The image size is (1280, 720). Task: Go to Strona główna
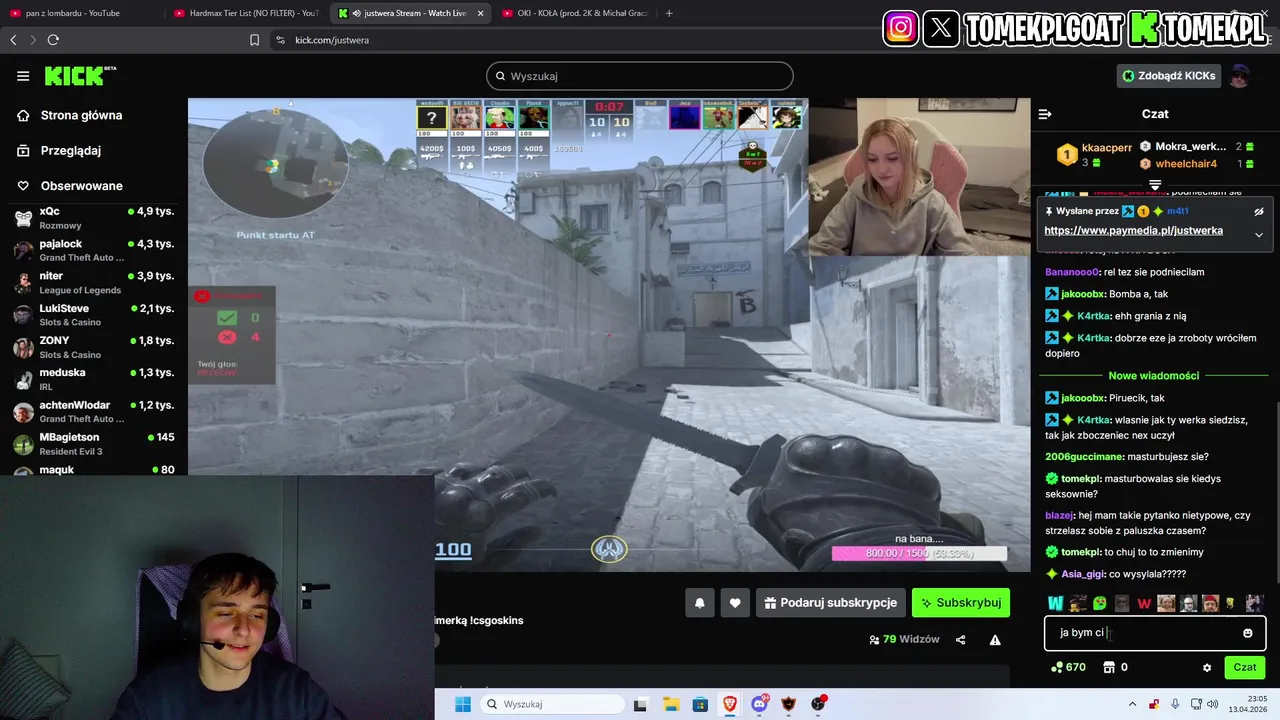point(70,115)
